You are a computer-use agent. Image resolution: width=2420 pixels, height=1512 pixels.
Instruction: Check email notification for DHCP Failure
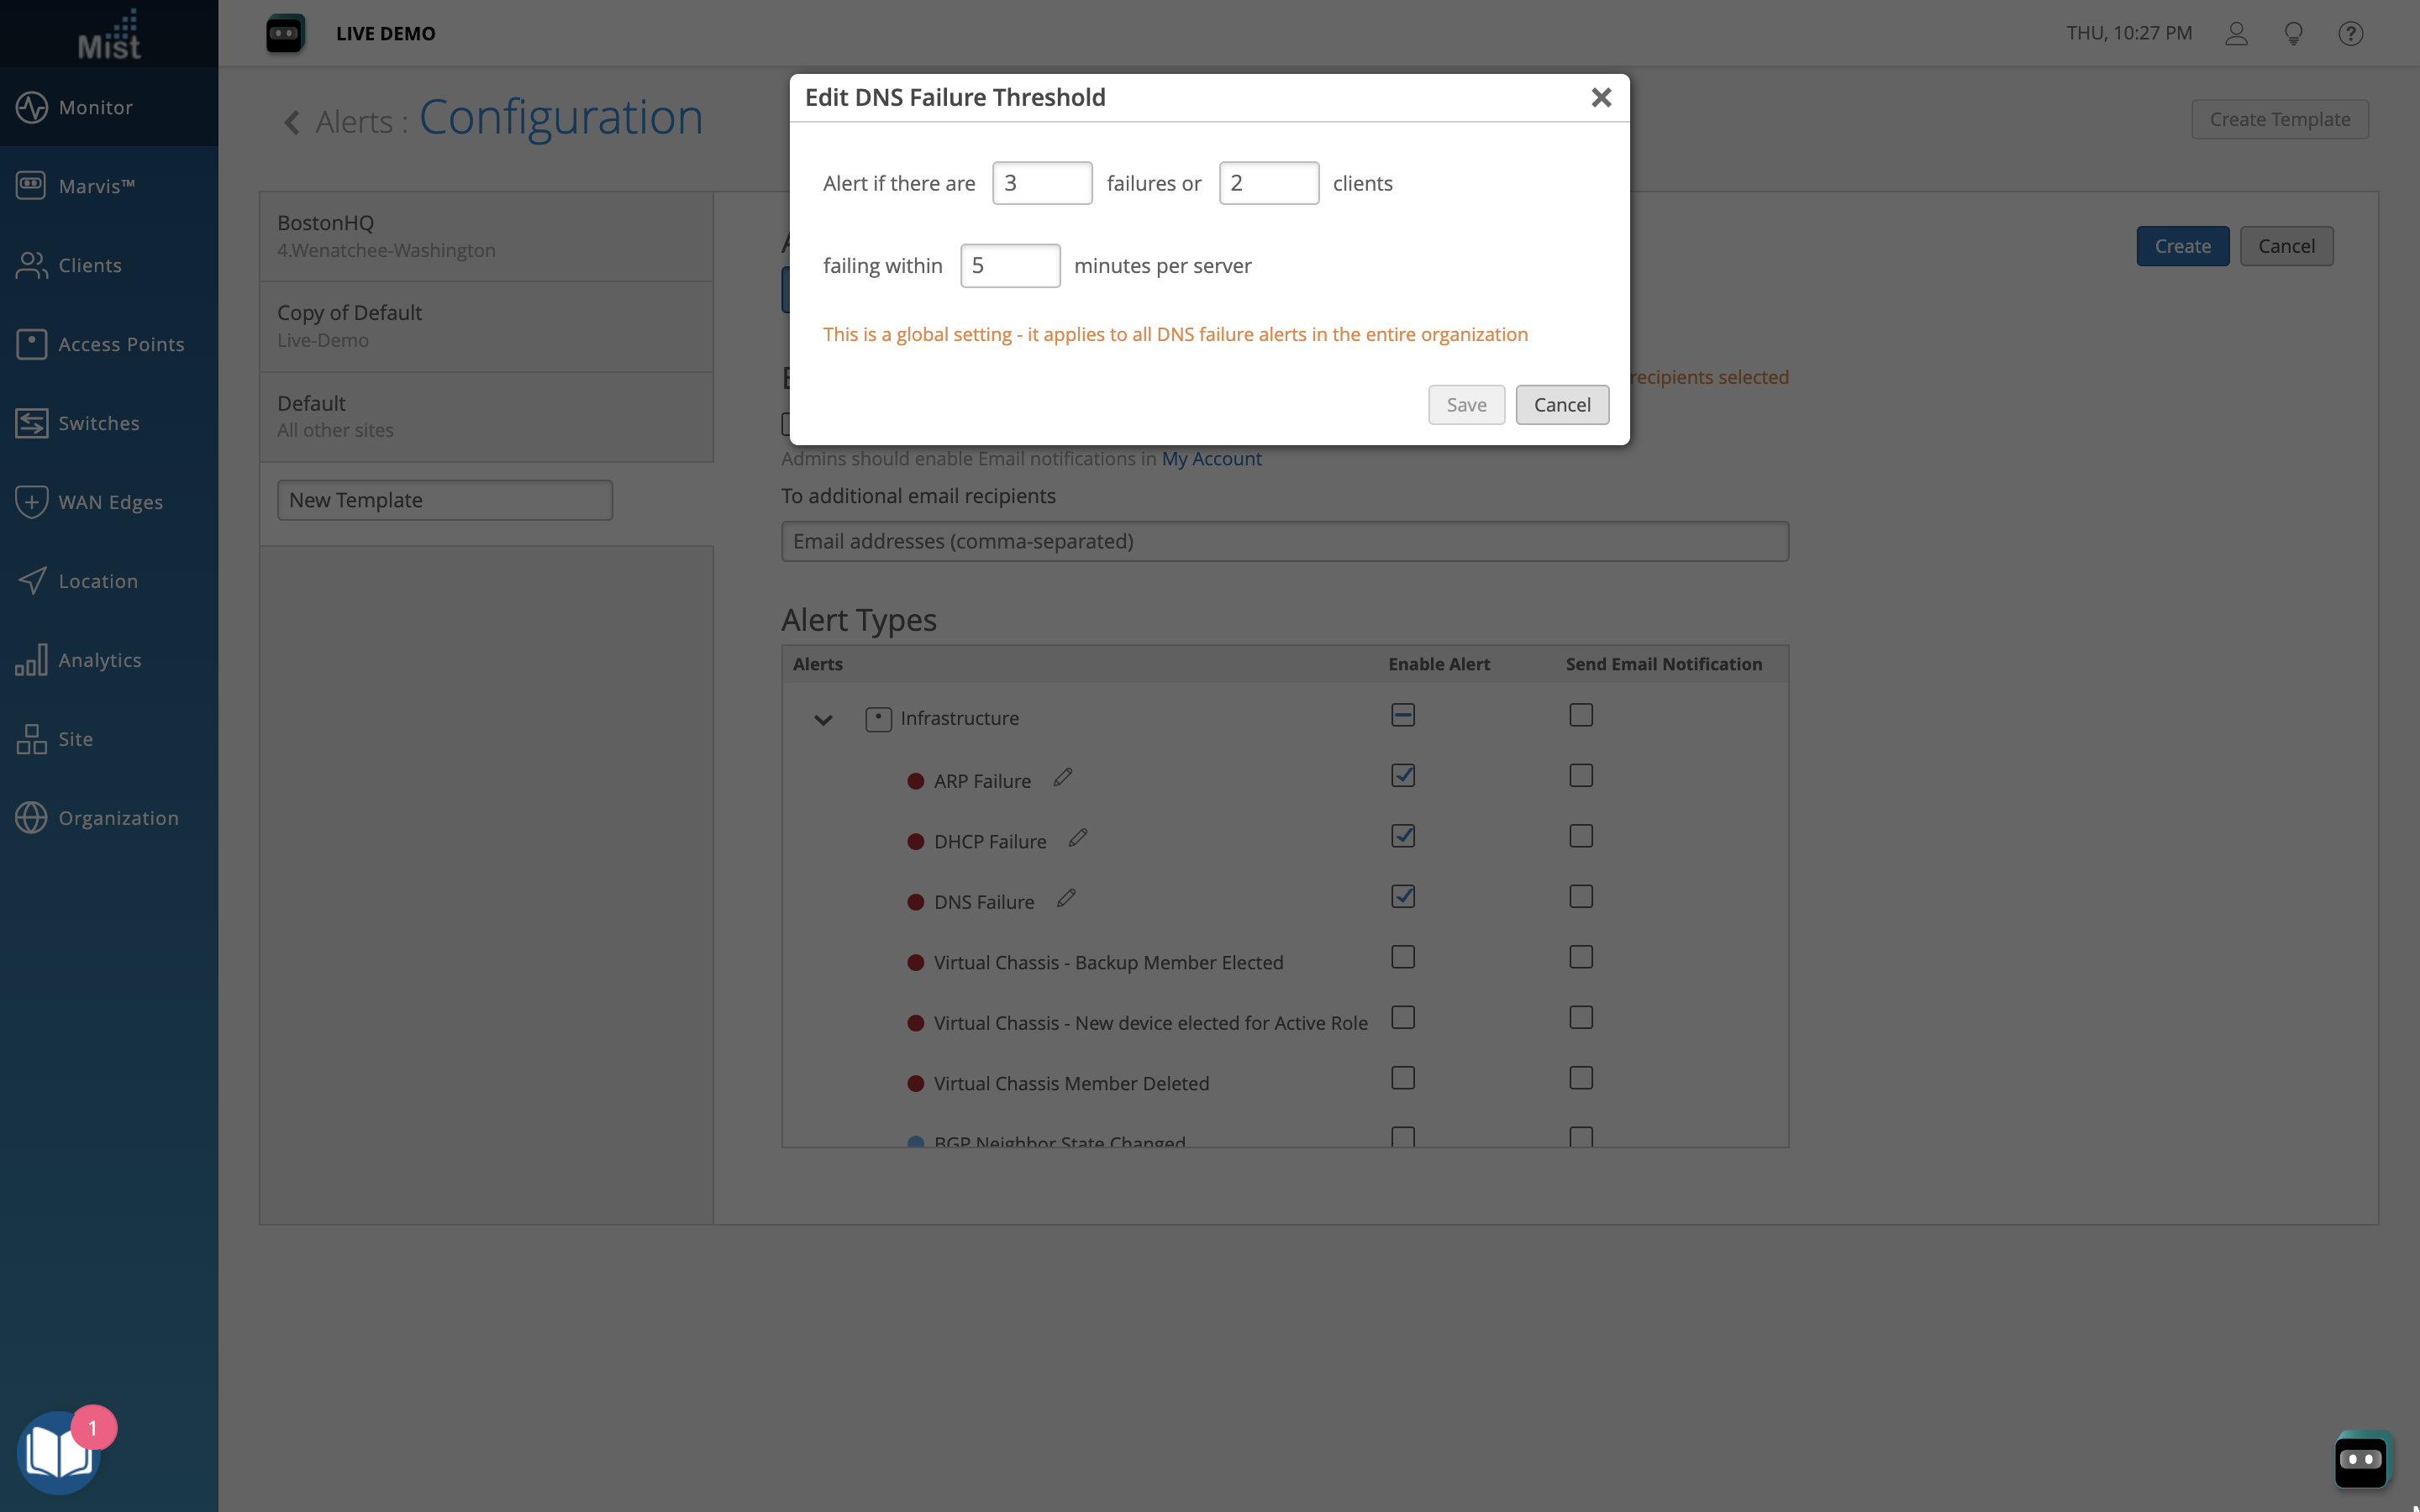pos(1580,836)
